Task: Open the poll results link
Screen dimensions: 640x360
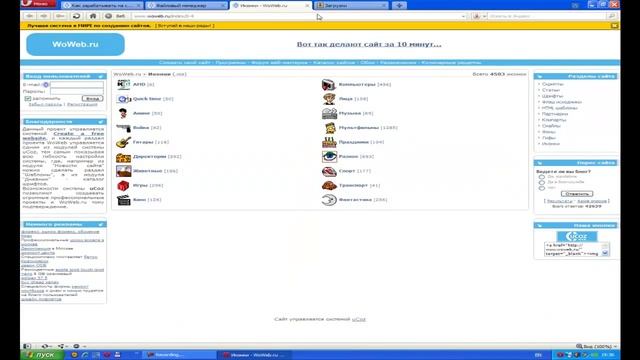Action: 560,201
